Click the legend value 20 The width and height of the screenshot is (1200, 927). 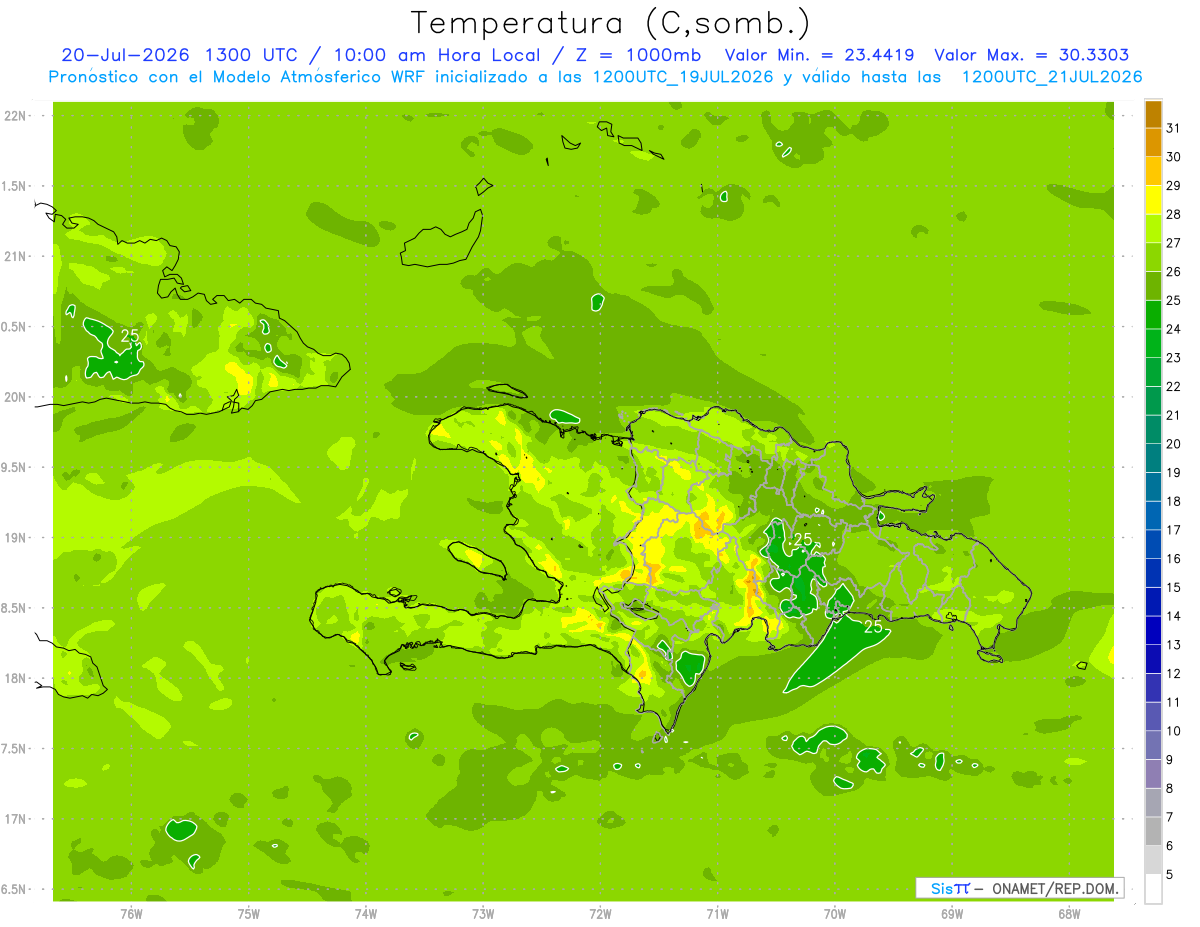[1174, 443]
